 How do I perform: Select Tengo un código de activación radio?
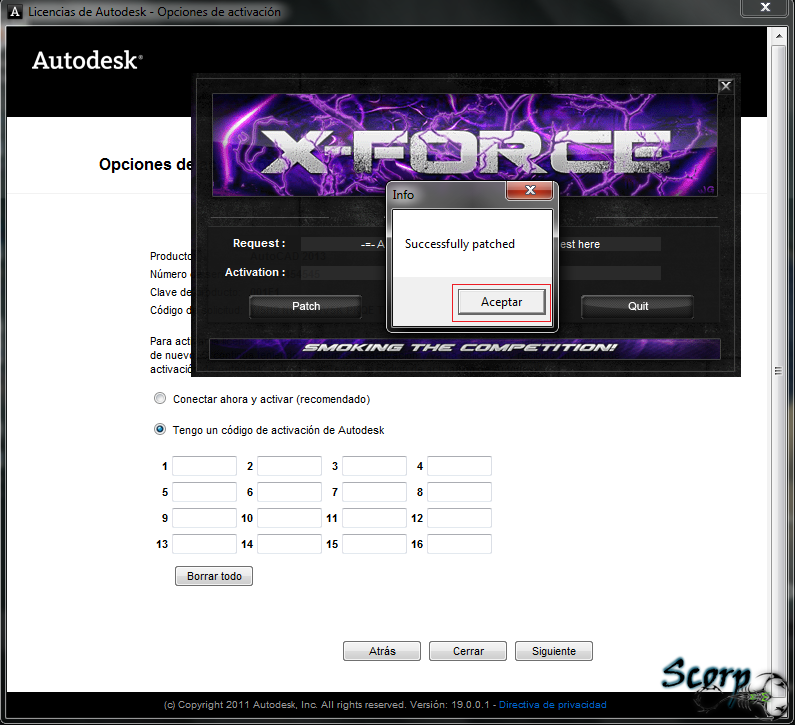pos(160,429)
